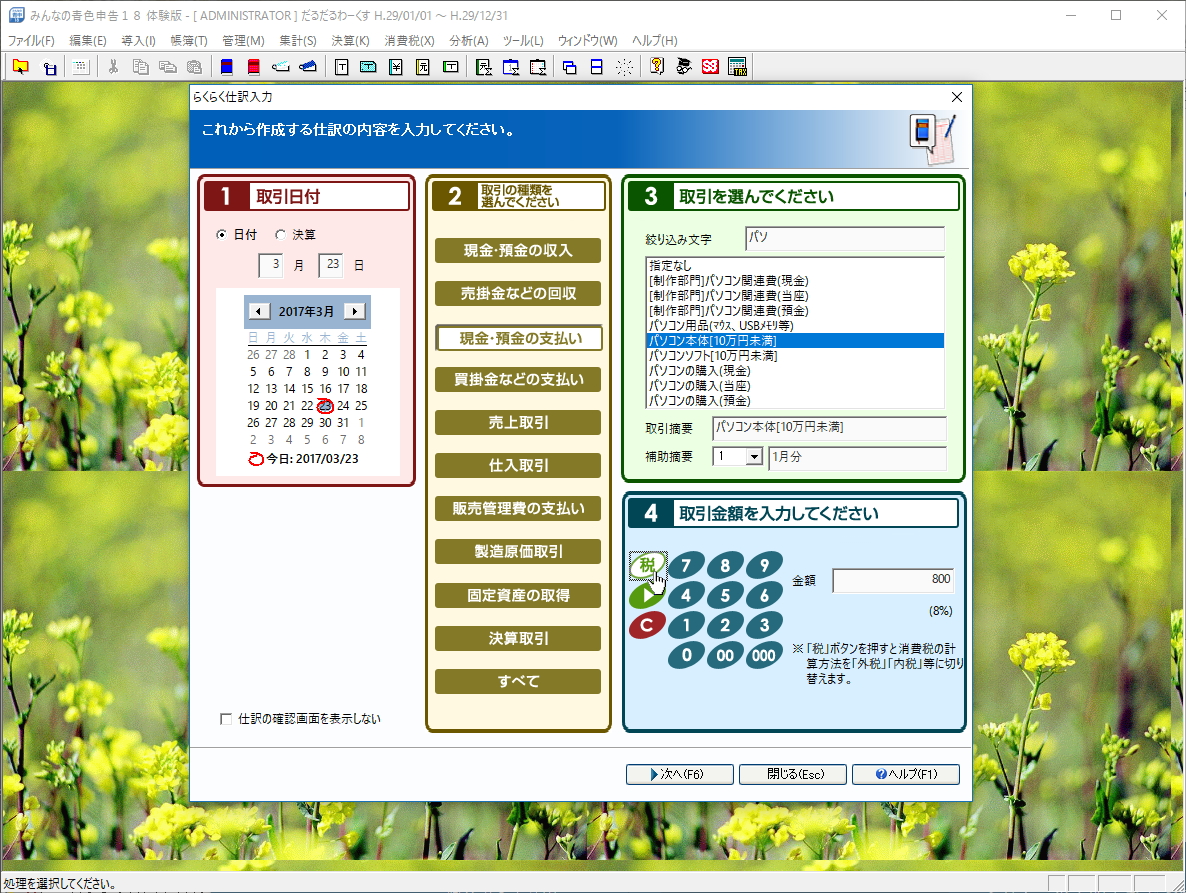The width and height of the screenshot is (1186, 893).
Task: Click the 元 general ledger icon
Action: pos(423,67)
